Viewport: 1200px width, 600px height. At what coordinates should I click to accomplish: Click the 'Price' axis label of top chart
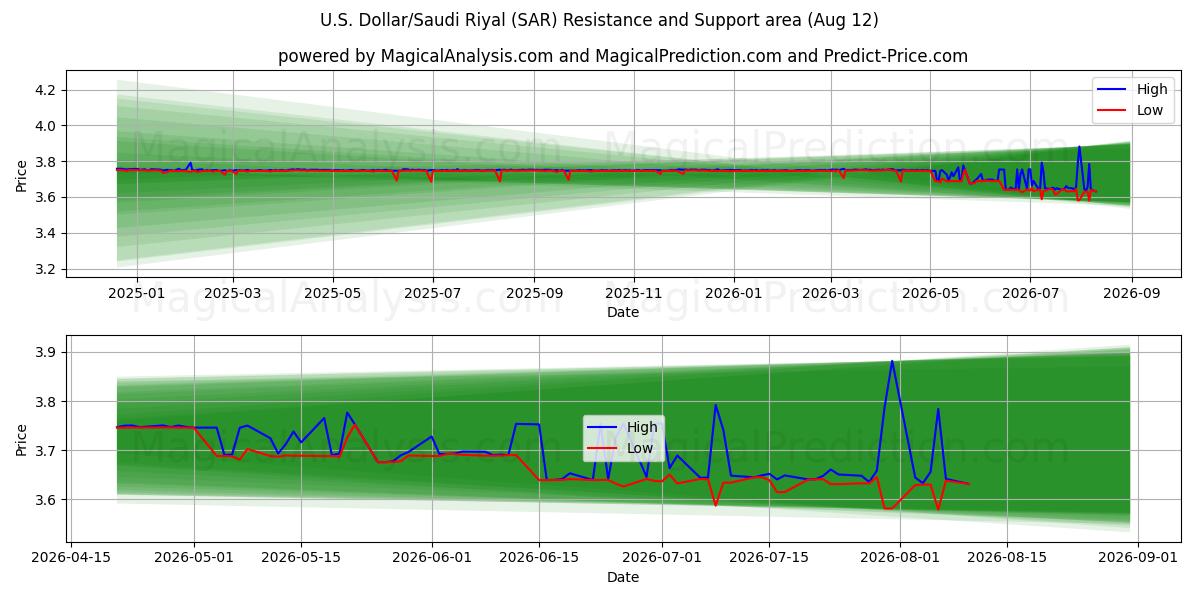click(x=21, y=175)
